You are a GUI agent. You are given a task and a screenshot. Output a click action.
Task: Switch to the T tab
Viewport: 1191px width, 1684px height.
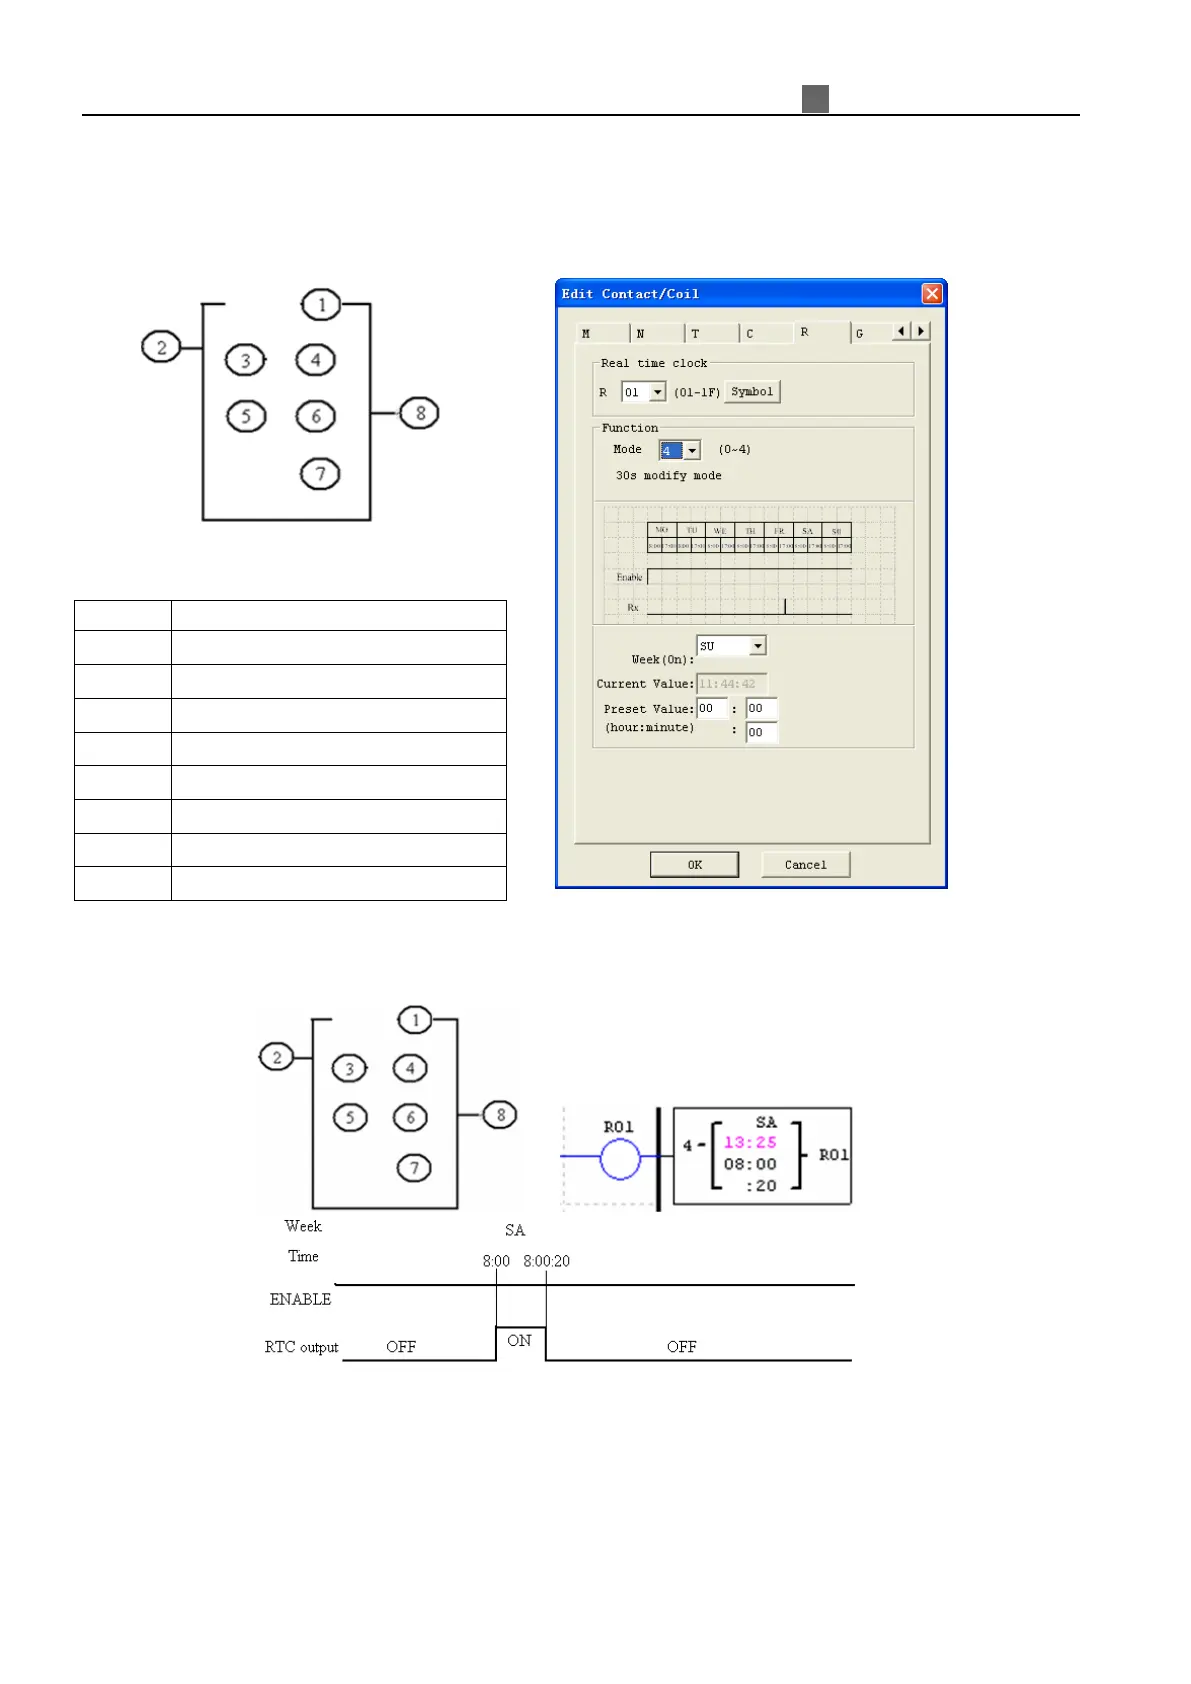click(713, 334)
